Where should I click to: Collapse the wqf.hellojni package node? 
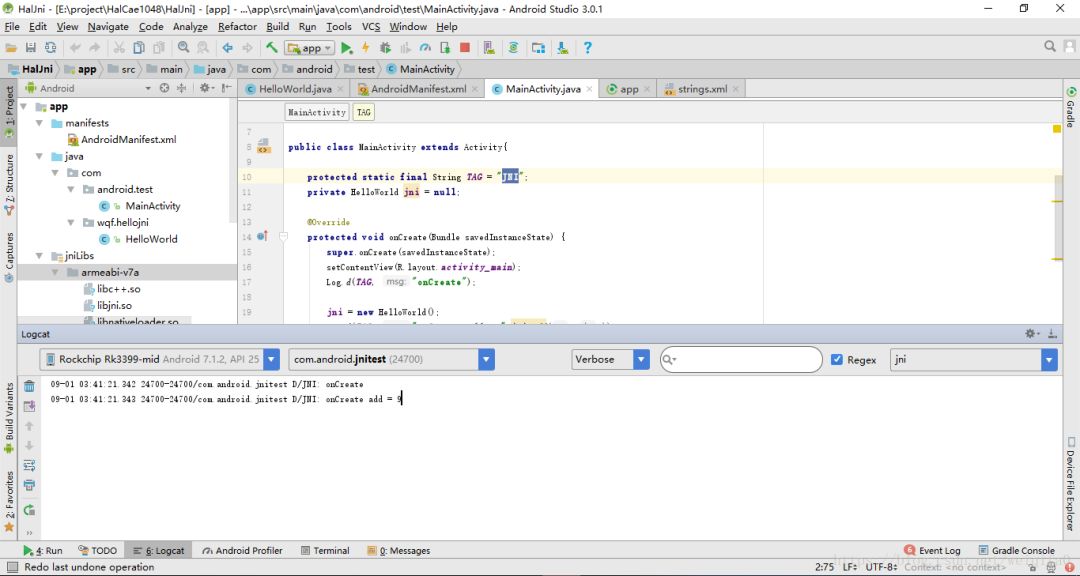[x=71, y=223]
